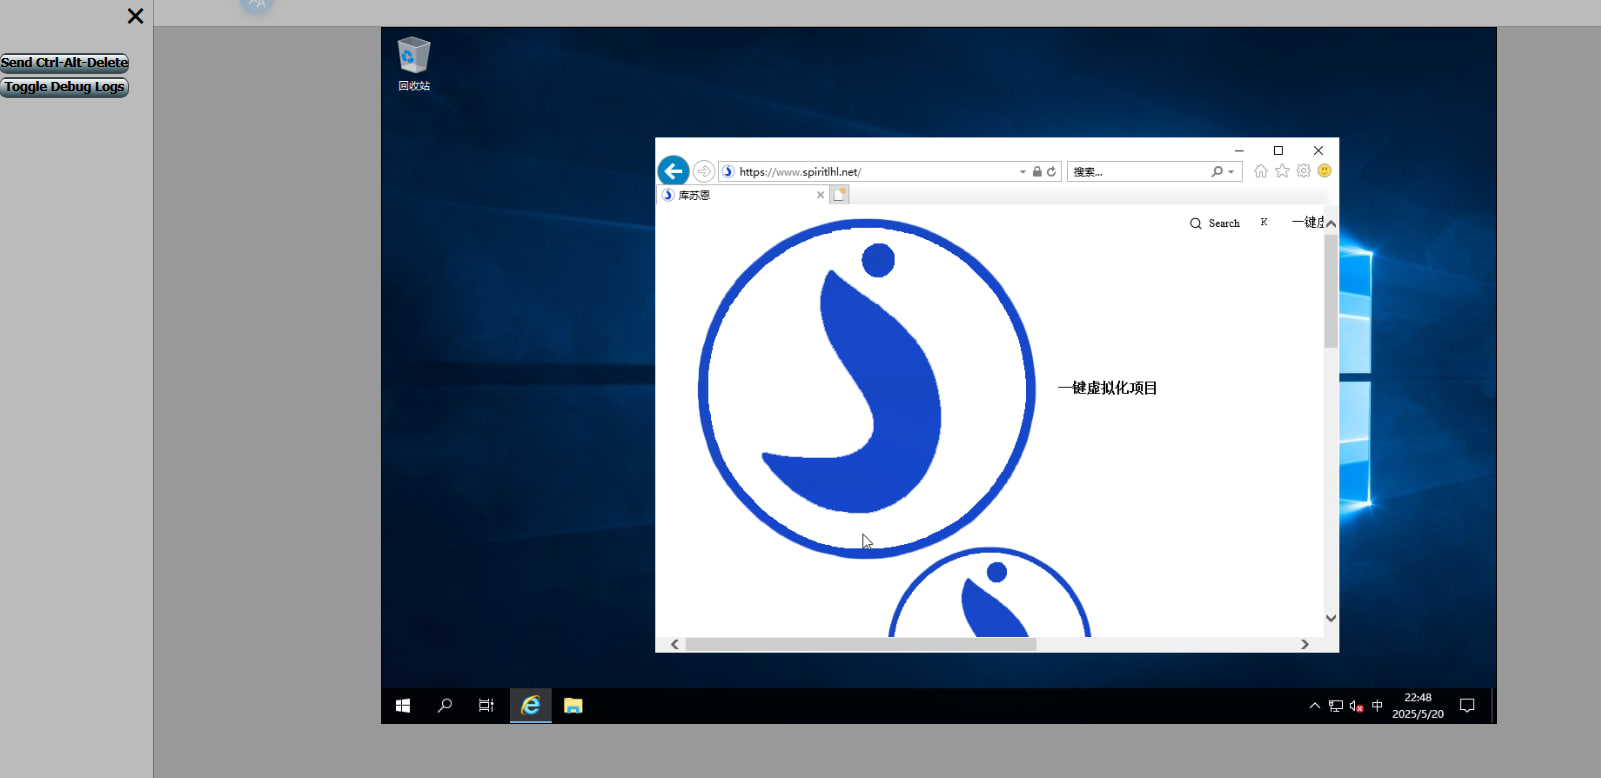Open the Windows Start menu
Viewport: 1601px width, 778px height.
tap(403, 706)
